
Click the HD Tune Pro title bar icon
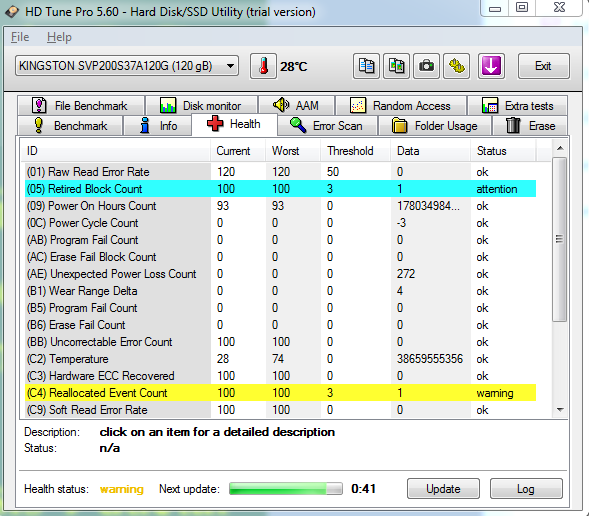pos(12,12)
